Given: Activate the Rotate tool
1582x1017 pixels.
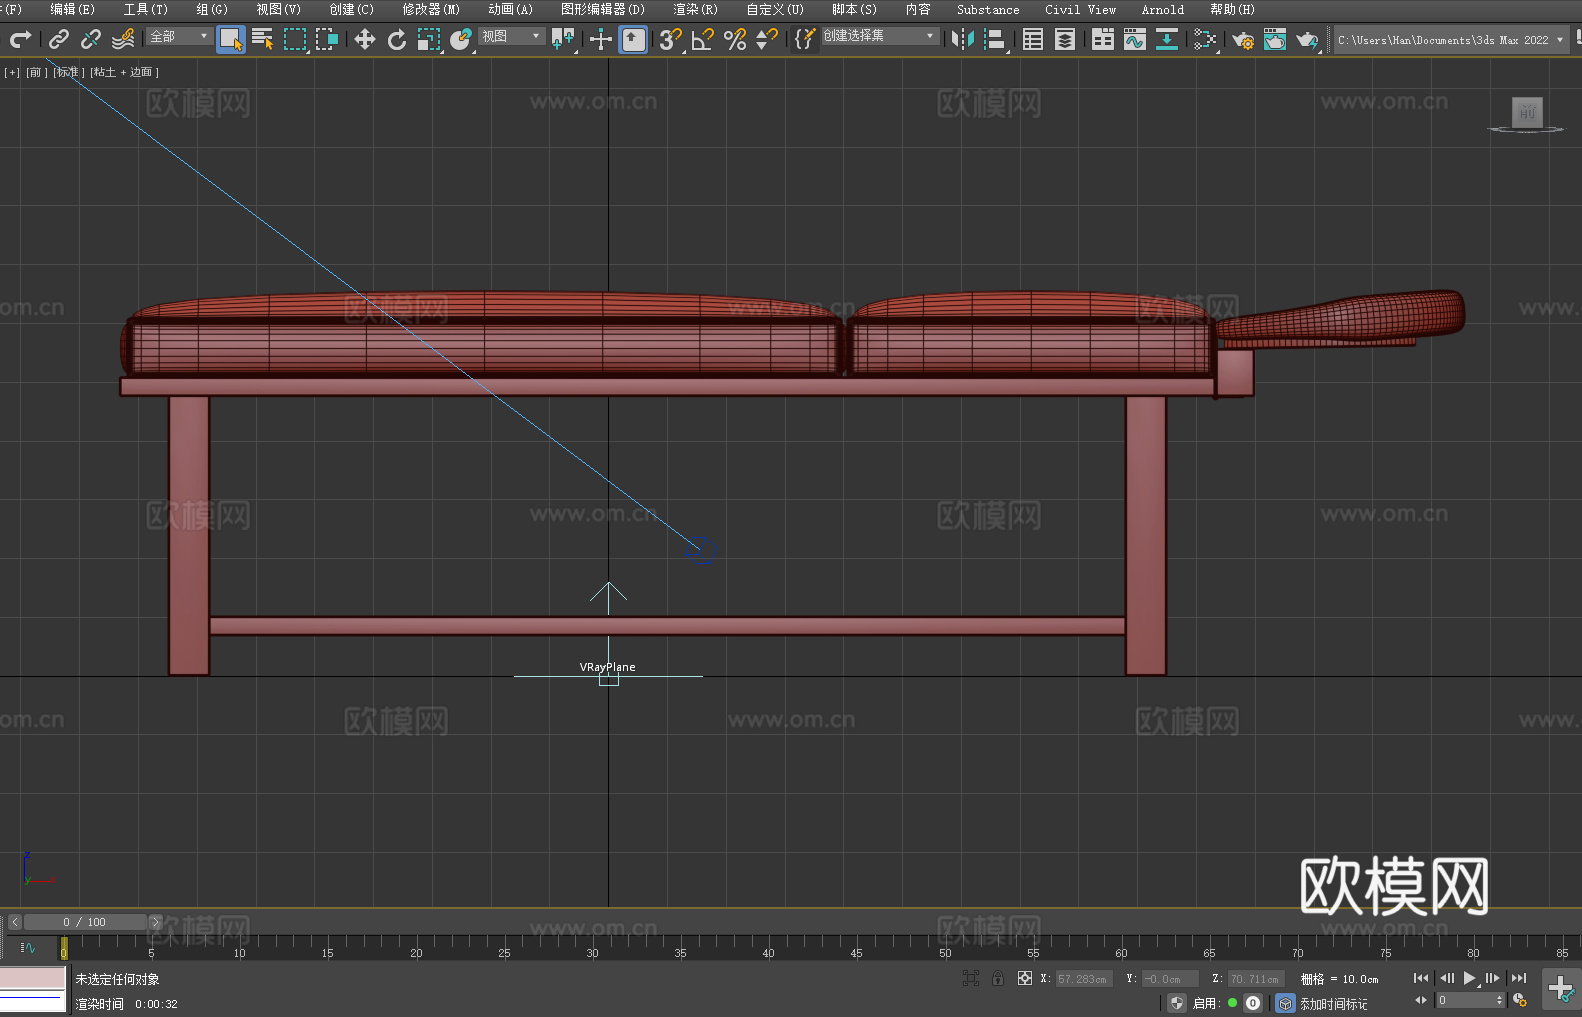Looking at the screenshot, I should coord(397,39).
